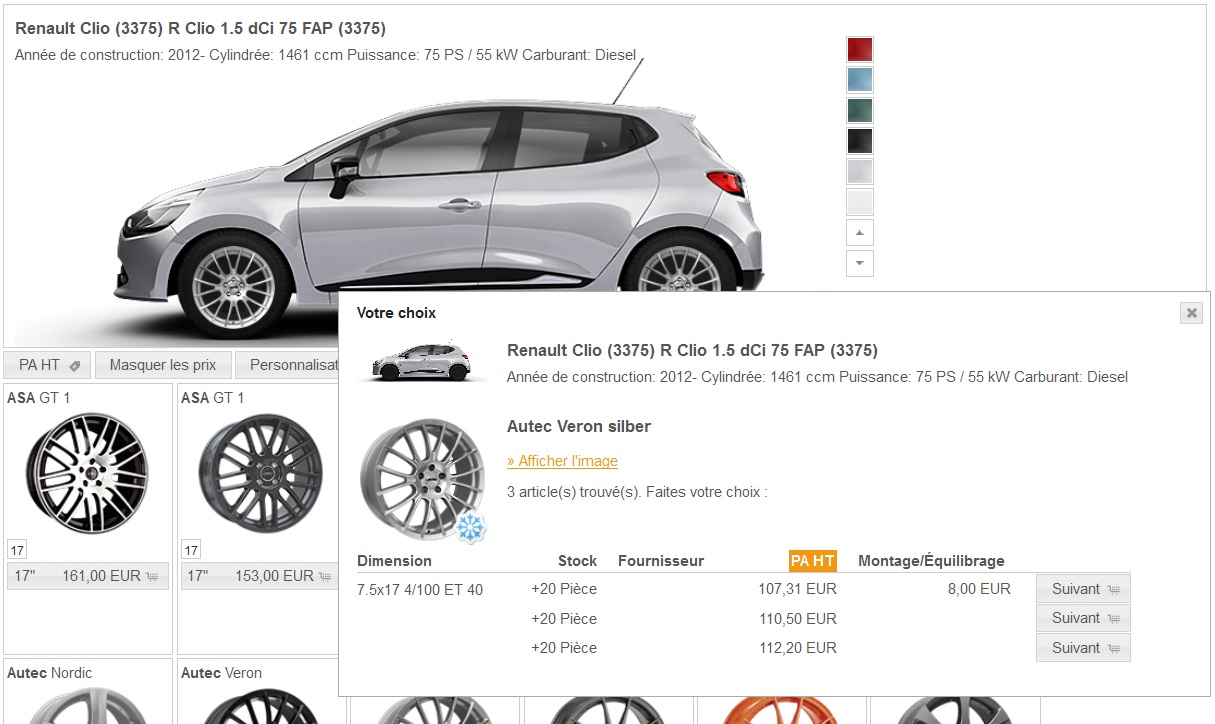Click Suivant for the 107,31 EUR offer
This screenshot has width=1215, height=724.
tap(1083, 589)
